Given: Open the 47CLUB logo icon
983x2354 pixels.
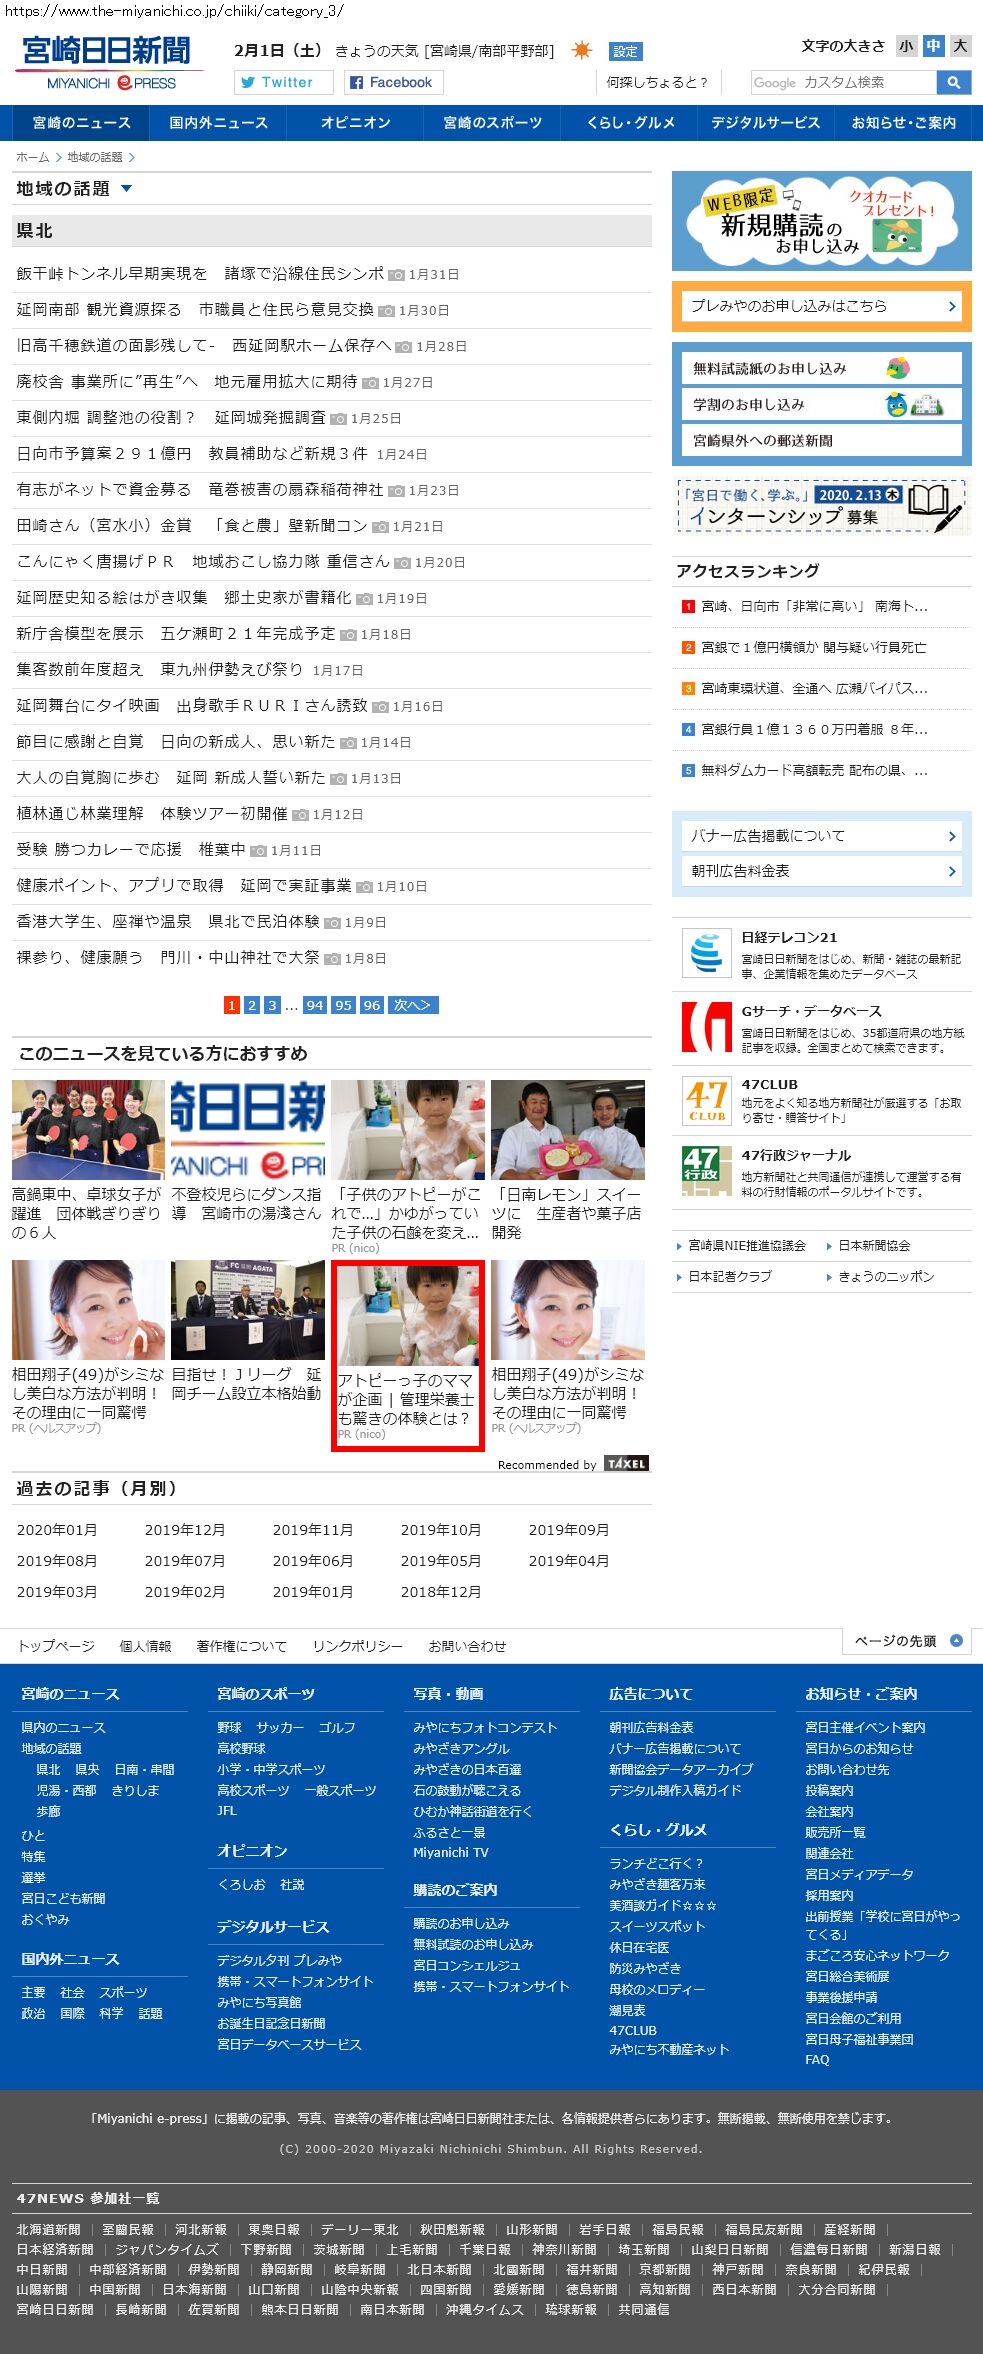Looking at the screenshot, I should pos(706,1100).
